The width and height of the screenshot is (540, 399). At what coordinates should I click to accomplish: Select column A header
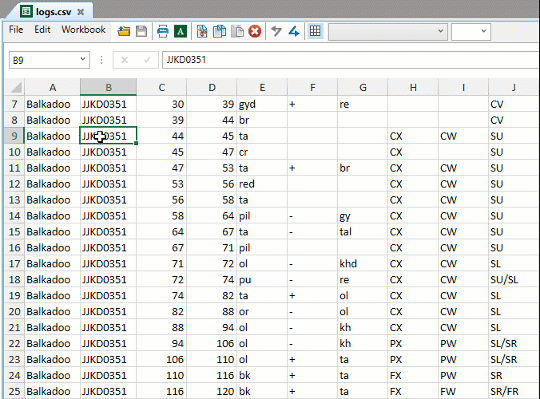[52, 87]
